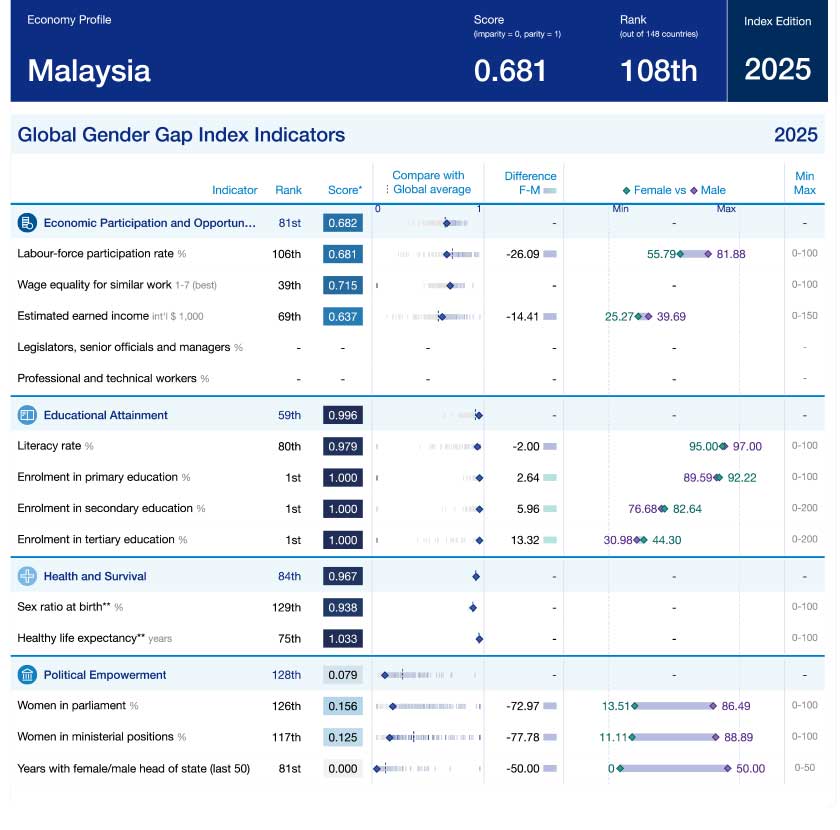Click the blue diamond marker in the Literacy rate row
Screen dimensions: 840x830
point(477,447)
